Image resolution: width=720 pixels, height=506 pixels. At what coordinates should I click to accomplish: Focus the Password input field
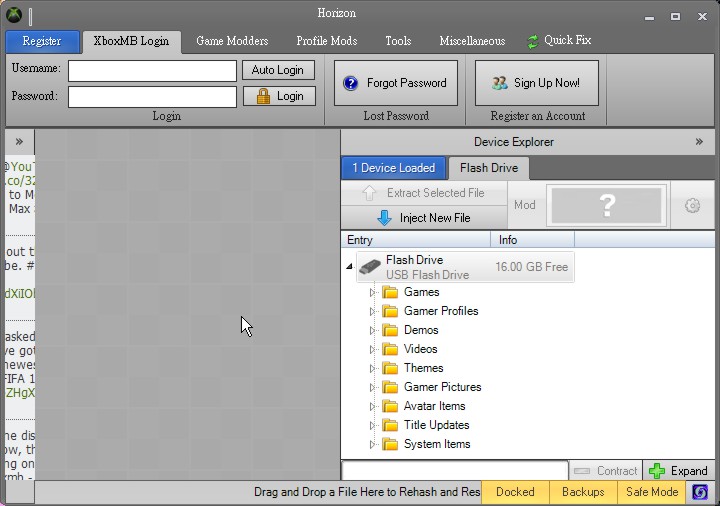[152, 97]
